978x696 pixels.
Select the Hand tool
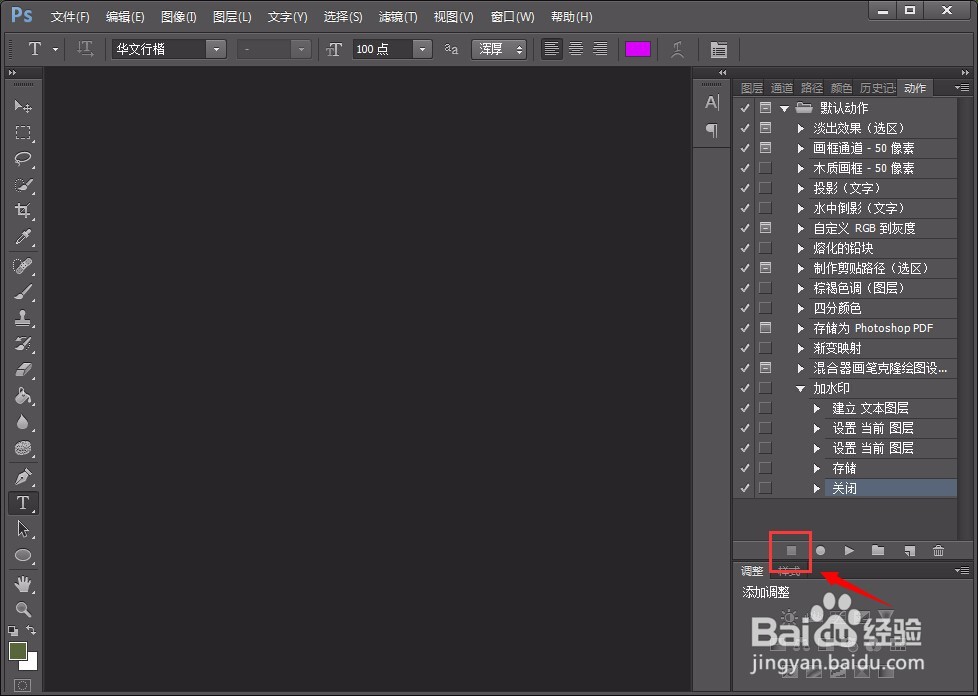coord(23,584)
